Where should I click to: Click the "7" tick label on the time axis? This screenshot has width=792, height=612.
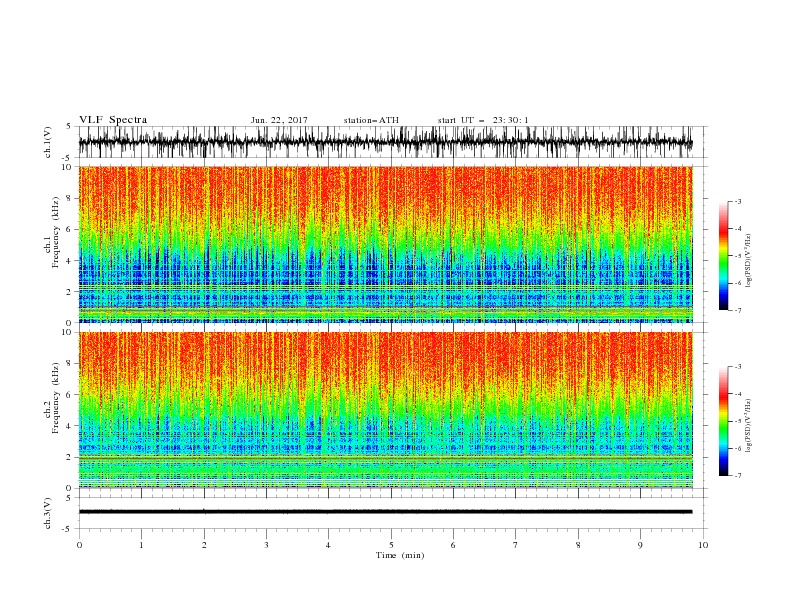(x=516, y=545)
